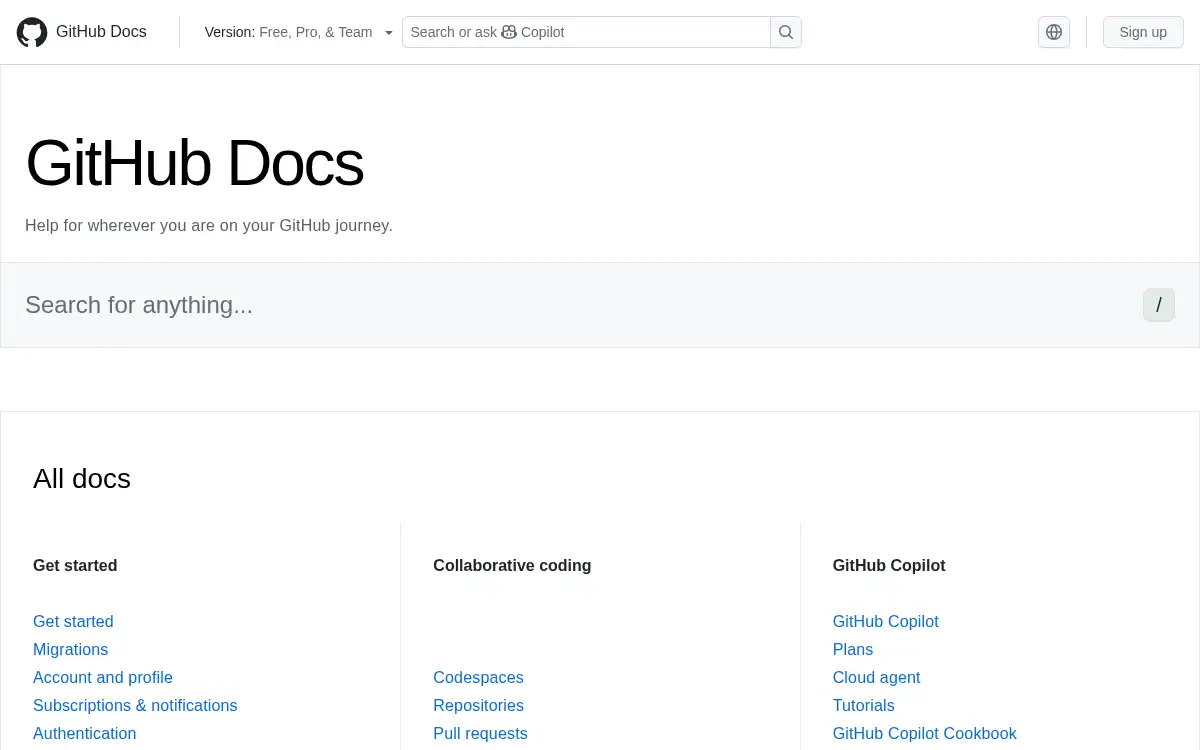Focus the Search or ask Copilot field
The height and width of the screenshot is (750, 1200).
click(x=586, y=32)
